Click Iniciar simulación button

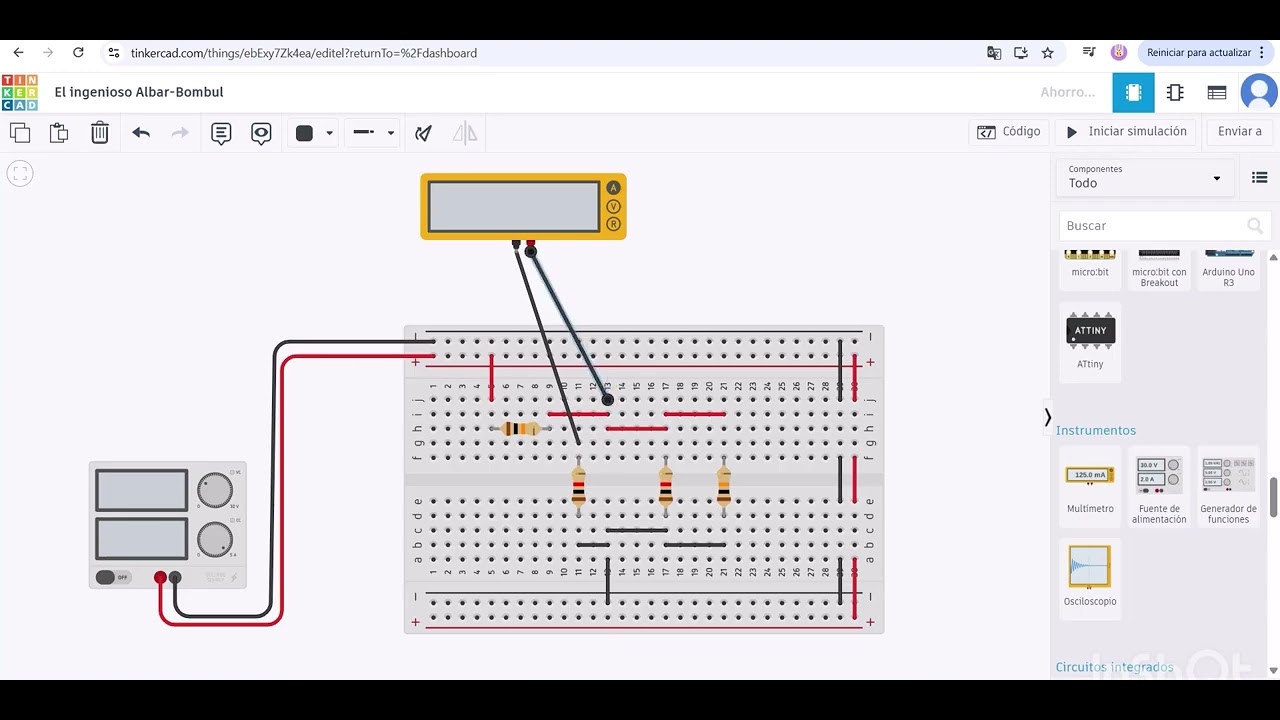point(1127,132)
